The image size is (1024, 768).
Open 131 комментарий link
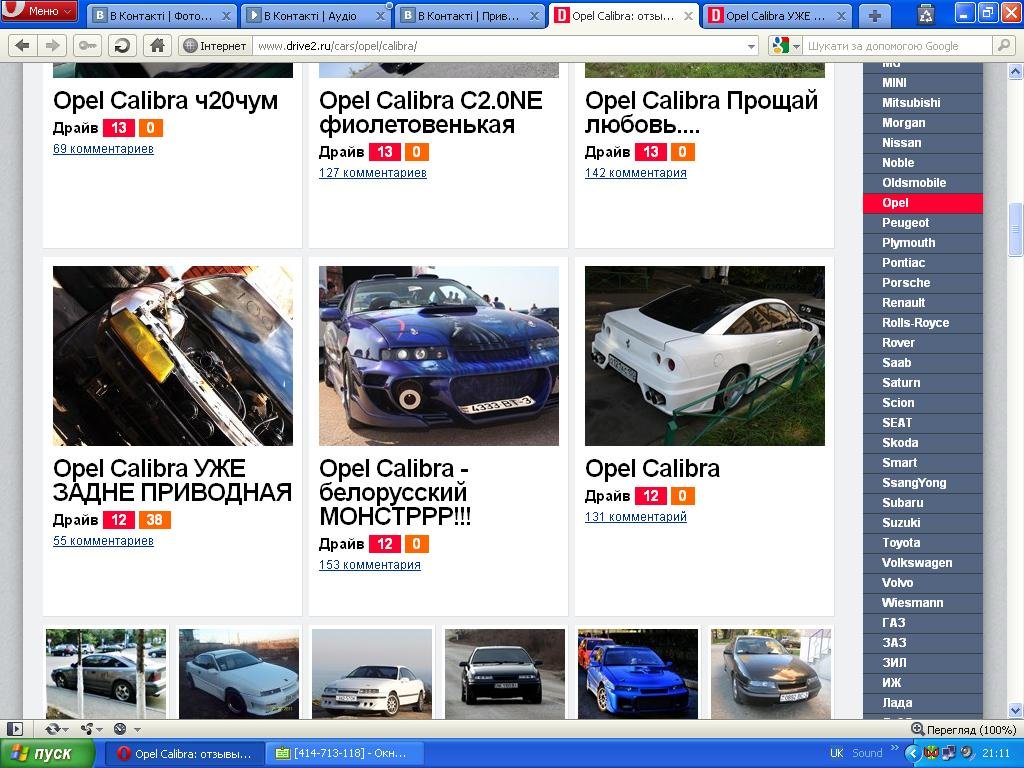coord(635,517)
